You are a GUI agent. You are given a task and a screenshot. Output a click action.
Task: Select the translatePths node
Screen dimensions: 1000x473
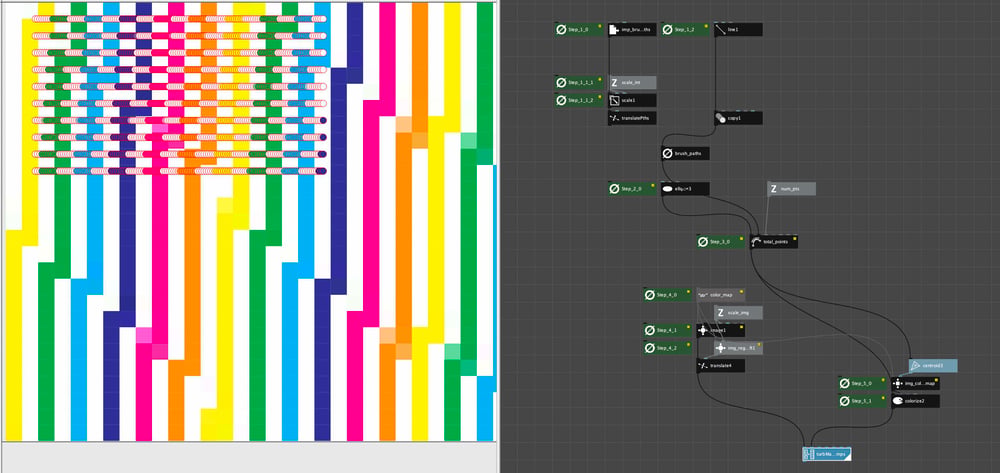pos(632,118)
